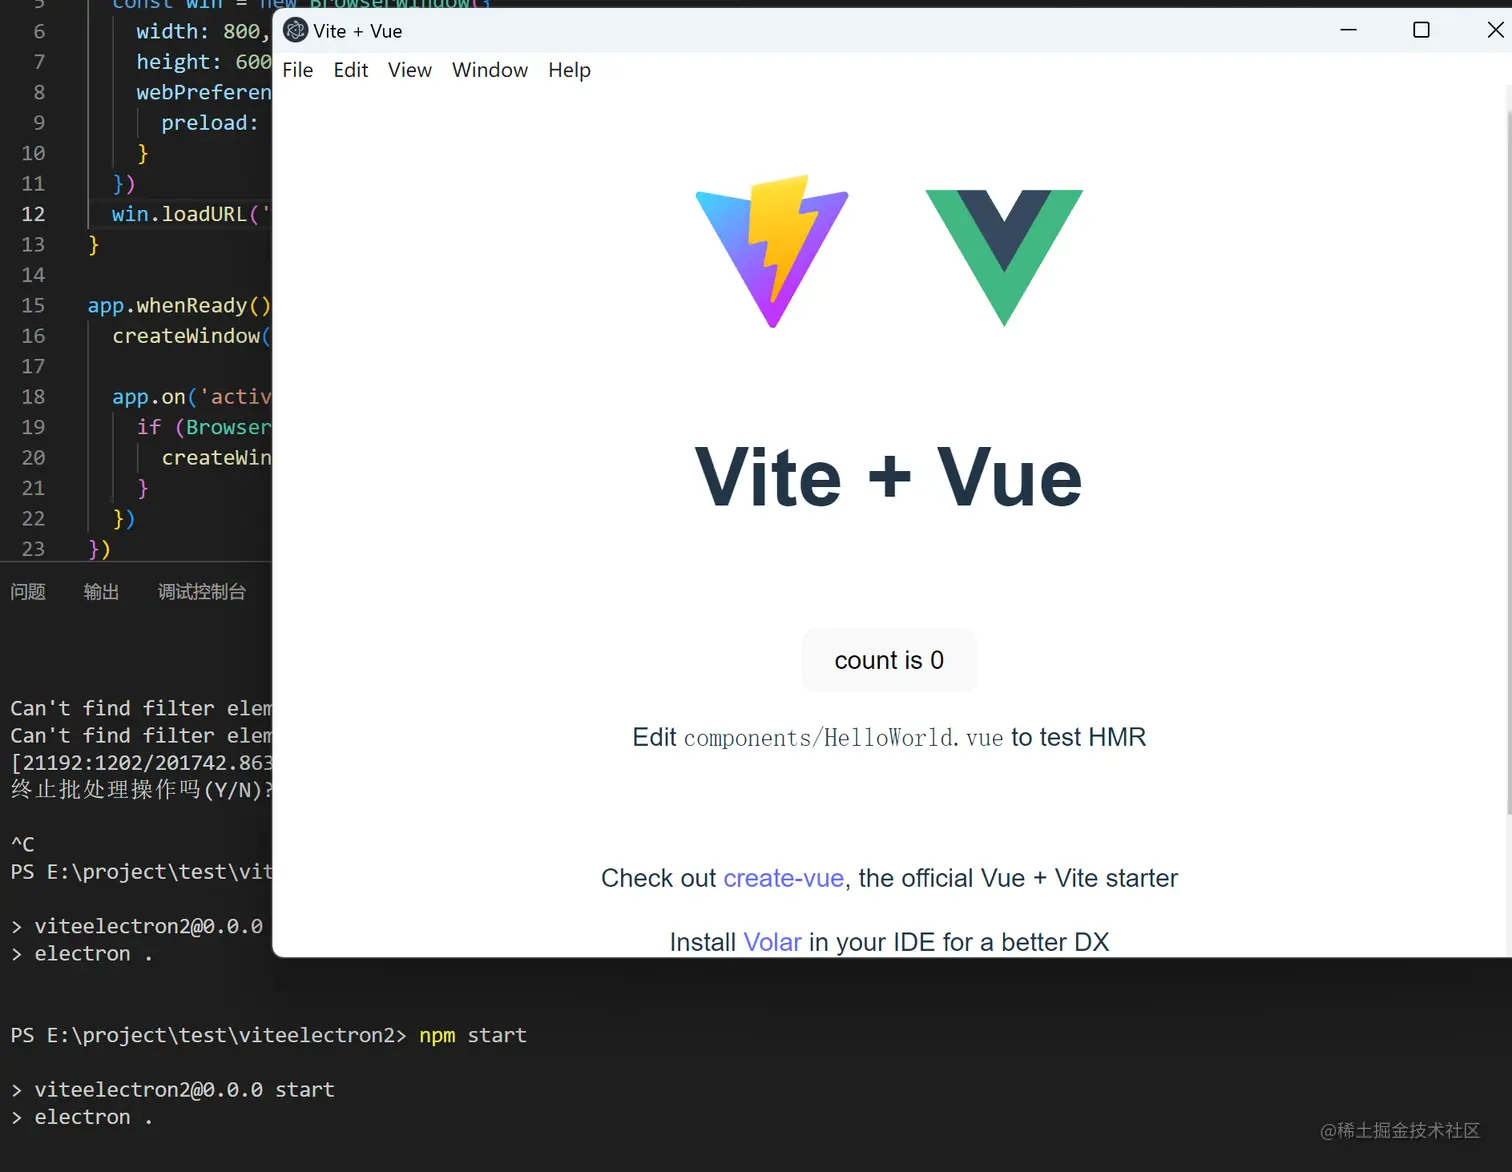Open the View menu

410,70
